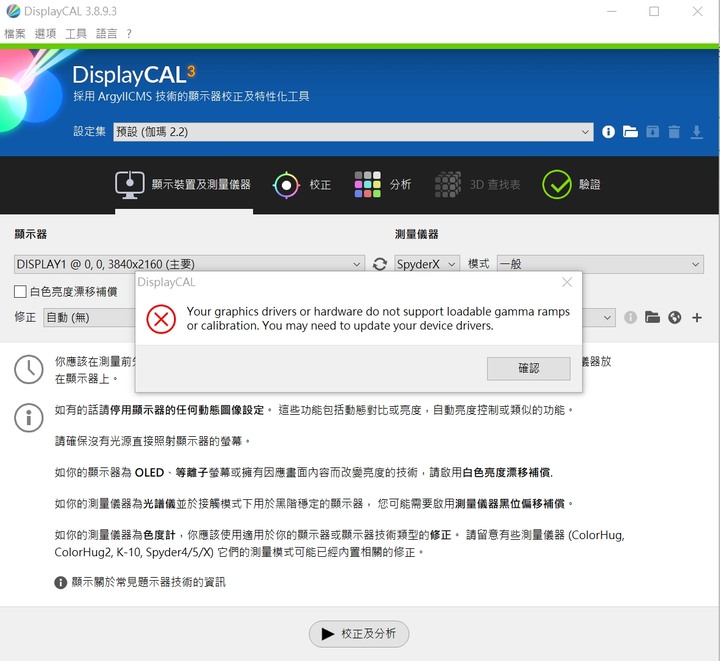Switch to the 校正 tab
Image resolution: width=720 pixels, height=661 pixels.
pyautogui.click(x=302, y=185)
